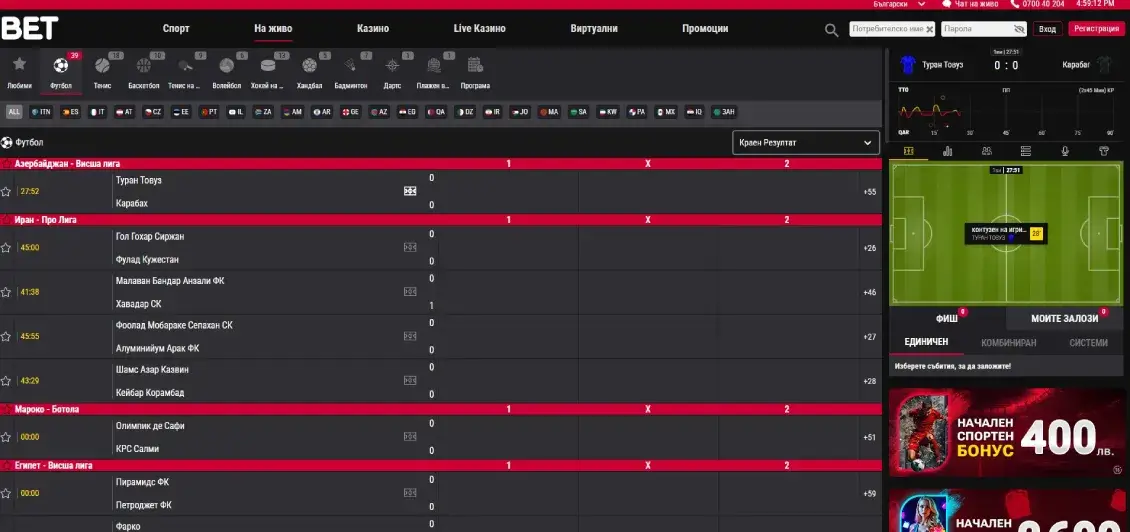Expand +28 markets for Шамс Азар Казвин
Screen dimensions: 1130x532
coord(869,381)
